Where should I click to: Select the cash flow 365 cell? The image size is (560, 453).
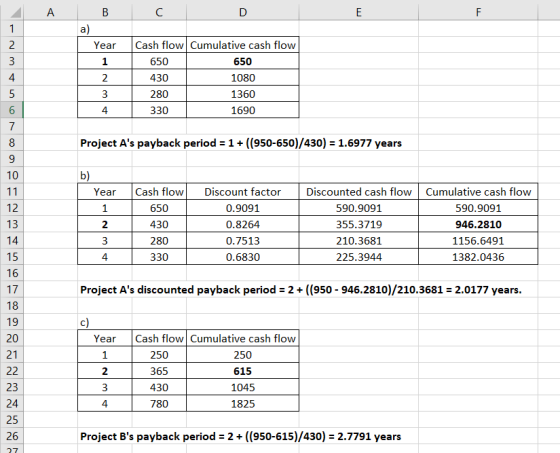(159, 371)
